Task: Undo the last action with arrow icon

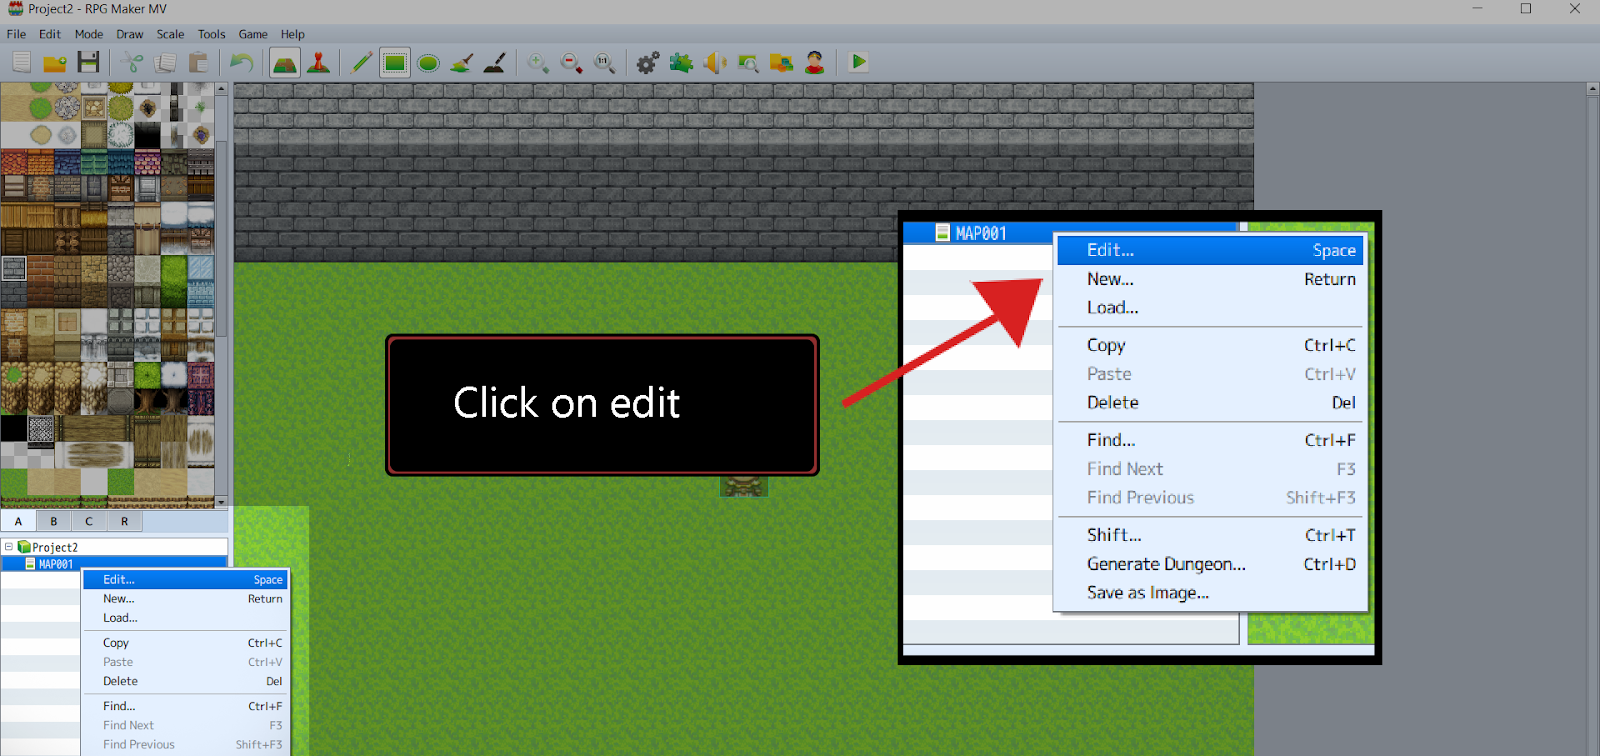Action: point(242,62)
